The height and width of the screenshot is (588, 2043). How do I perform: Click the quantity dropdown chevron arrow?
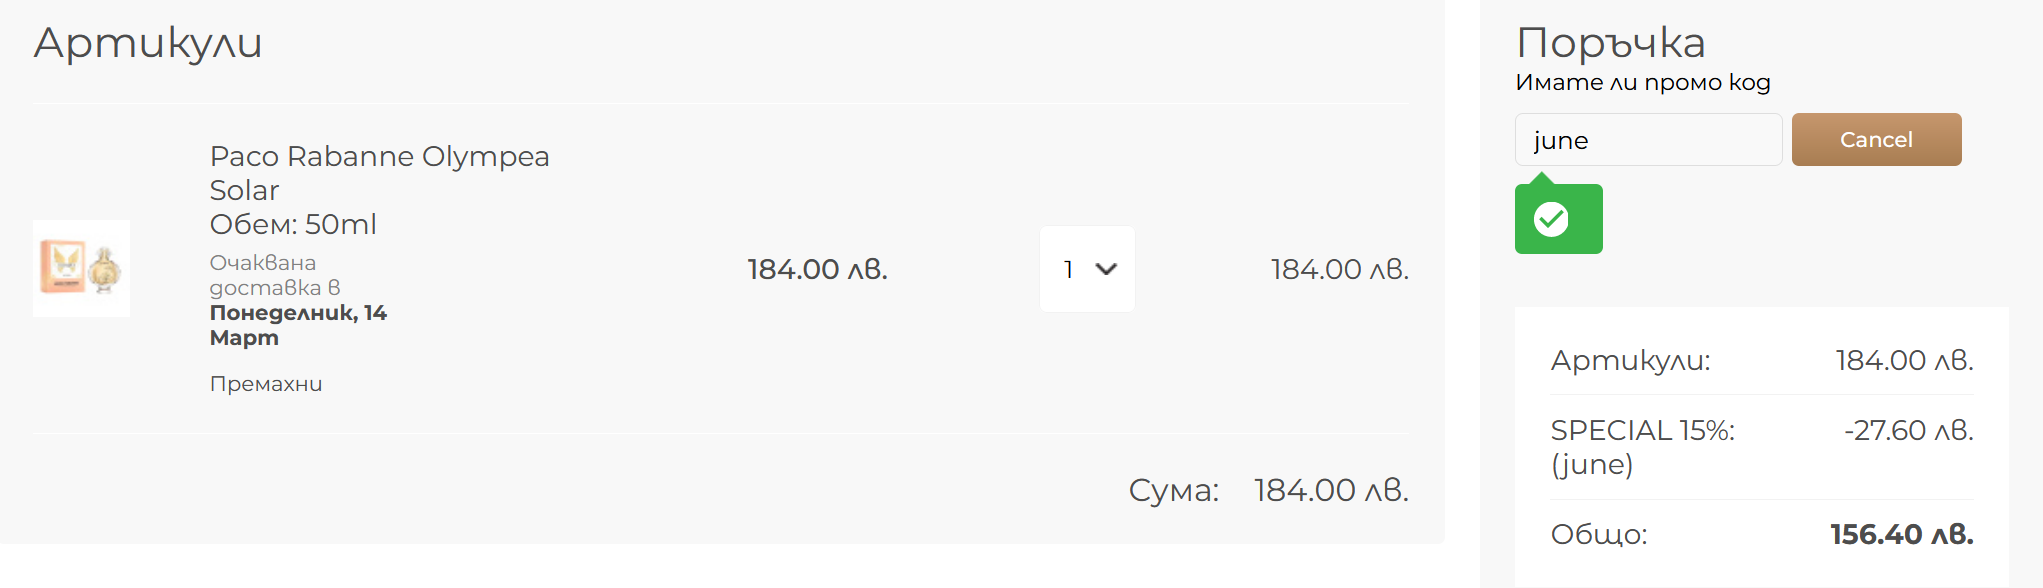(1106, 269)
